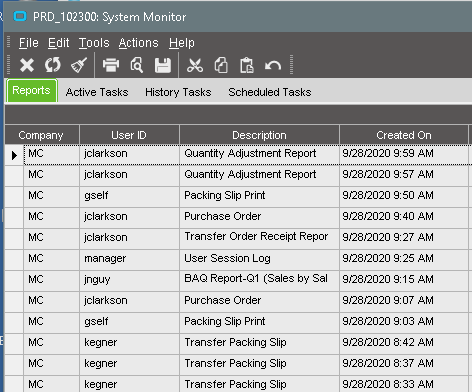Sort by the Description column header

coord(259,135)
